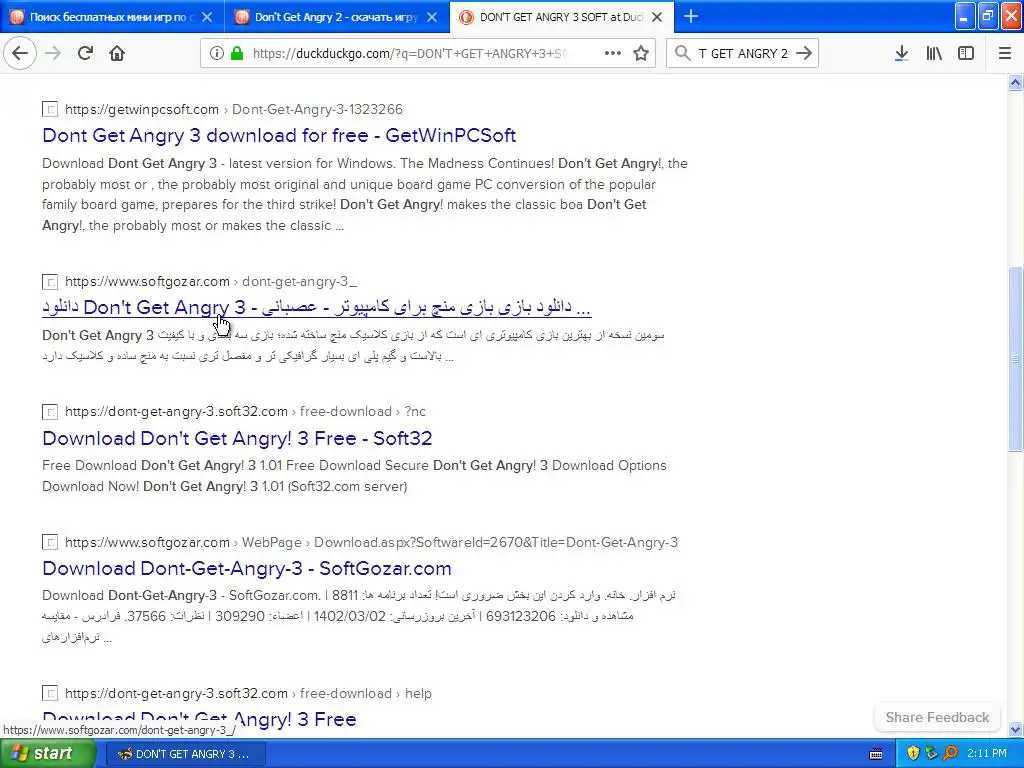Click the vertical scrollbar thumb
The image size is (1024, 768).
click(x=1015, y=359)
